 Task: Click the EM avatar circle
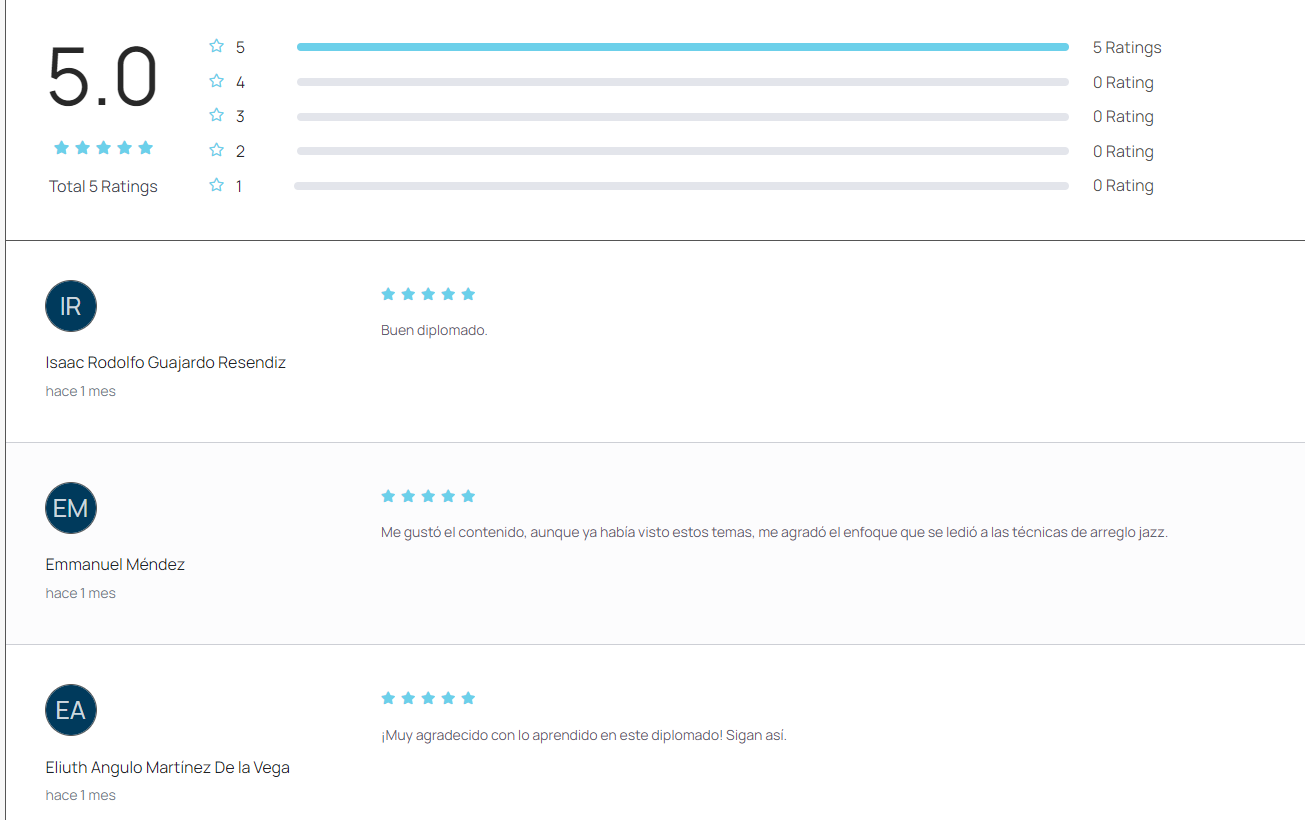[x=71, y=508]
